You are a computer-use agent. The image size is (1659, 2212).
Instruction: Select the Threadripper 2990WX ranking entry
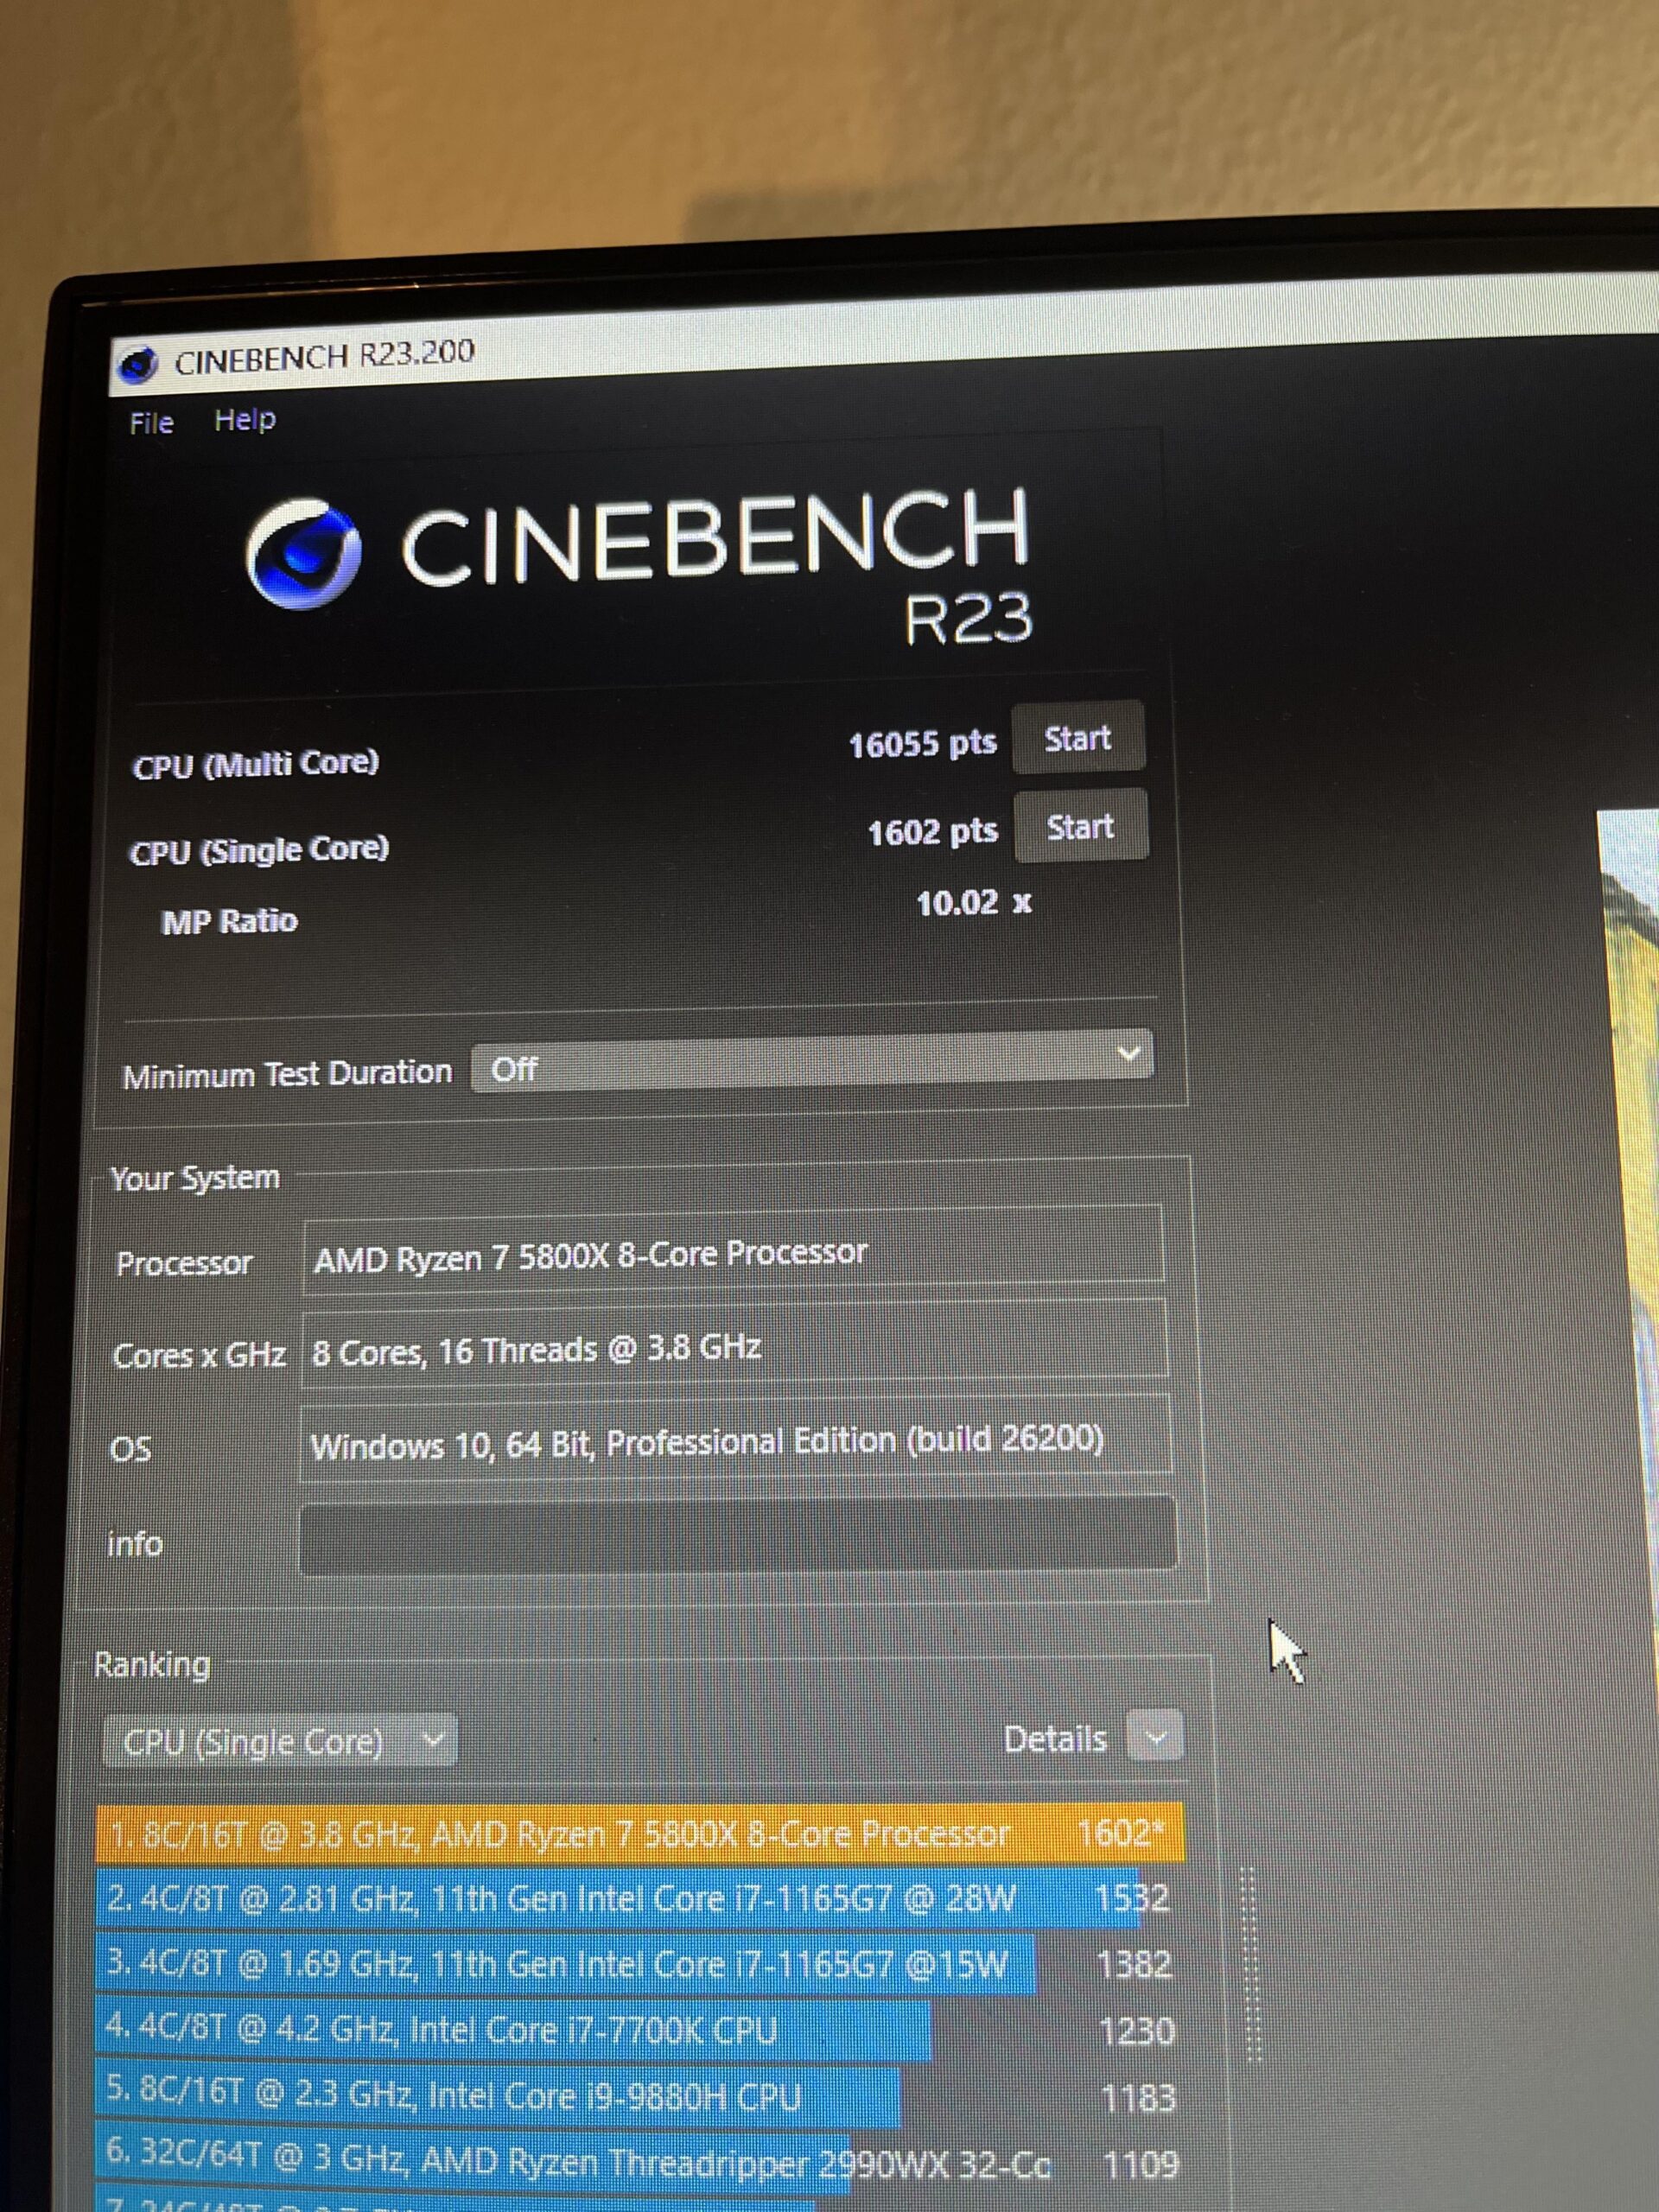click(638, 2162)
